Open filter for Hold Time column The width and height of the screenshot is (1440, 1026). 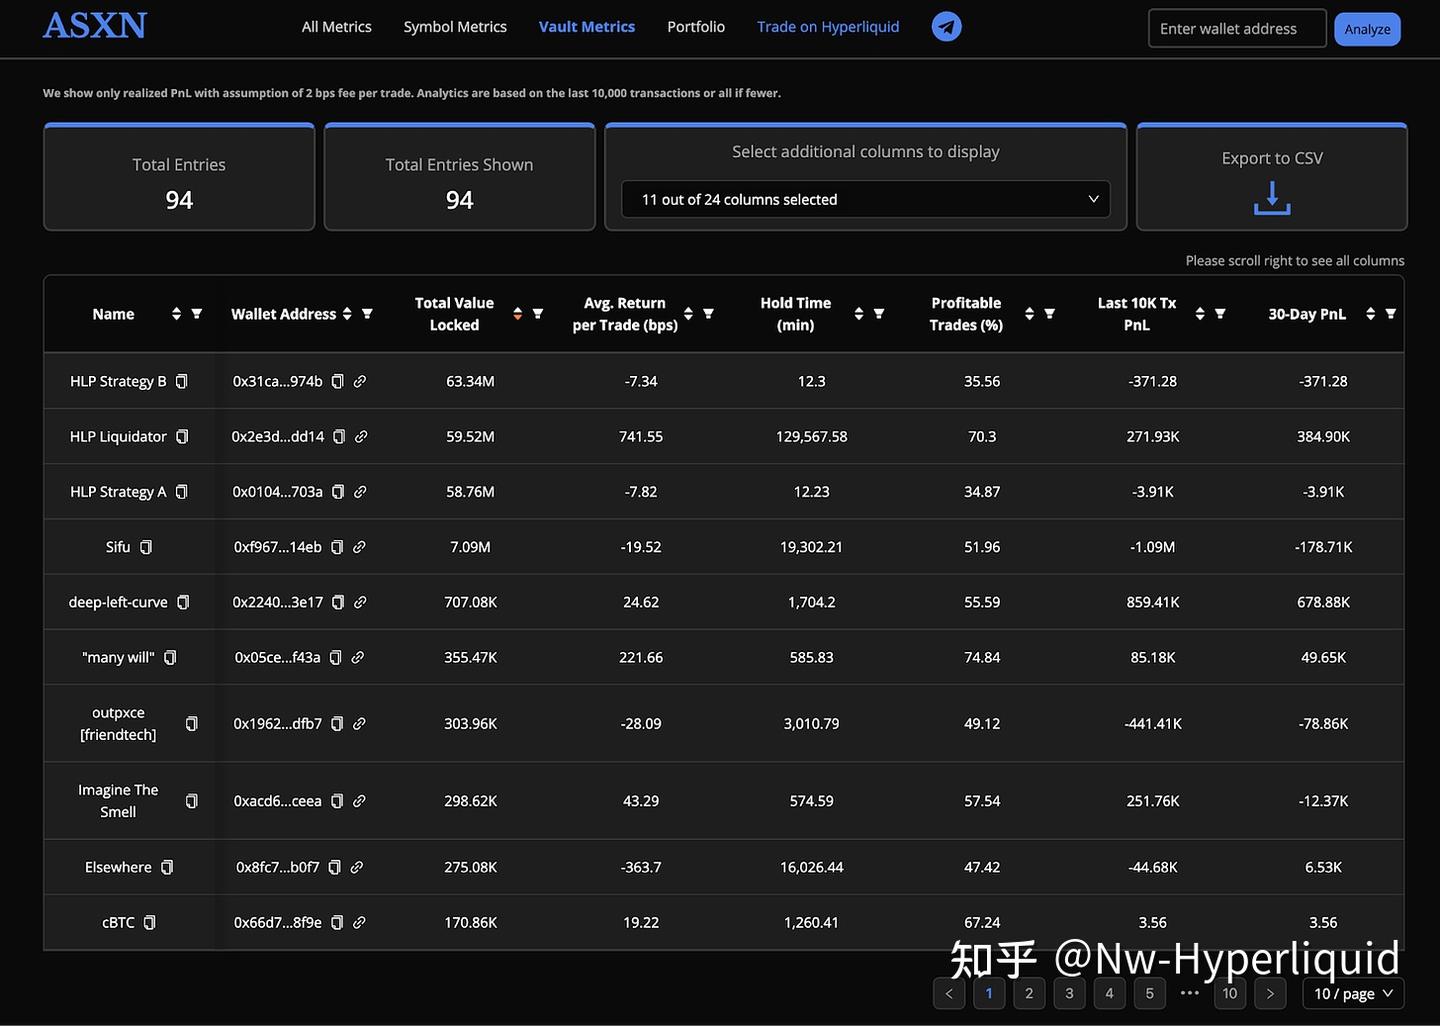[879, 314]
